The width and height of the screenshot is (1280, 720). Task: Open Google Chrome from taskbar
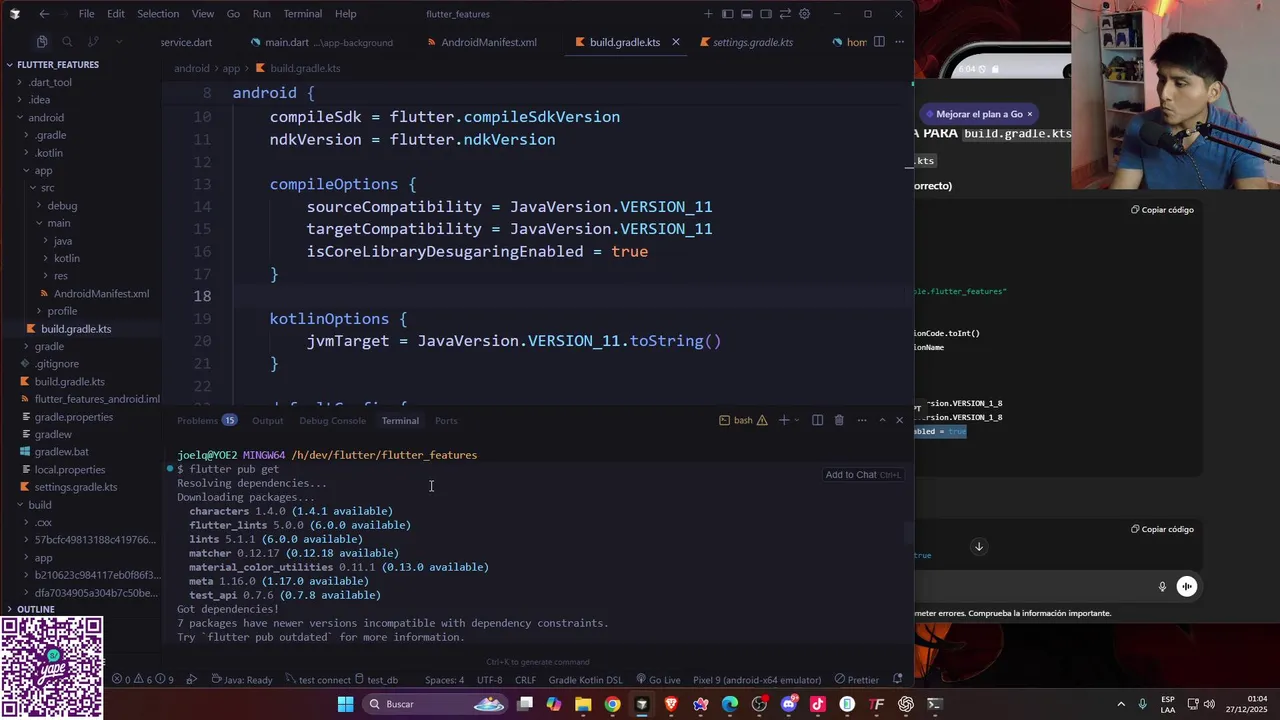coord(612,704)
